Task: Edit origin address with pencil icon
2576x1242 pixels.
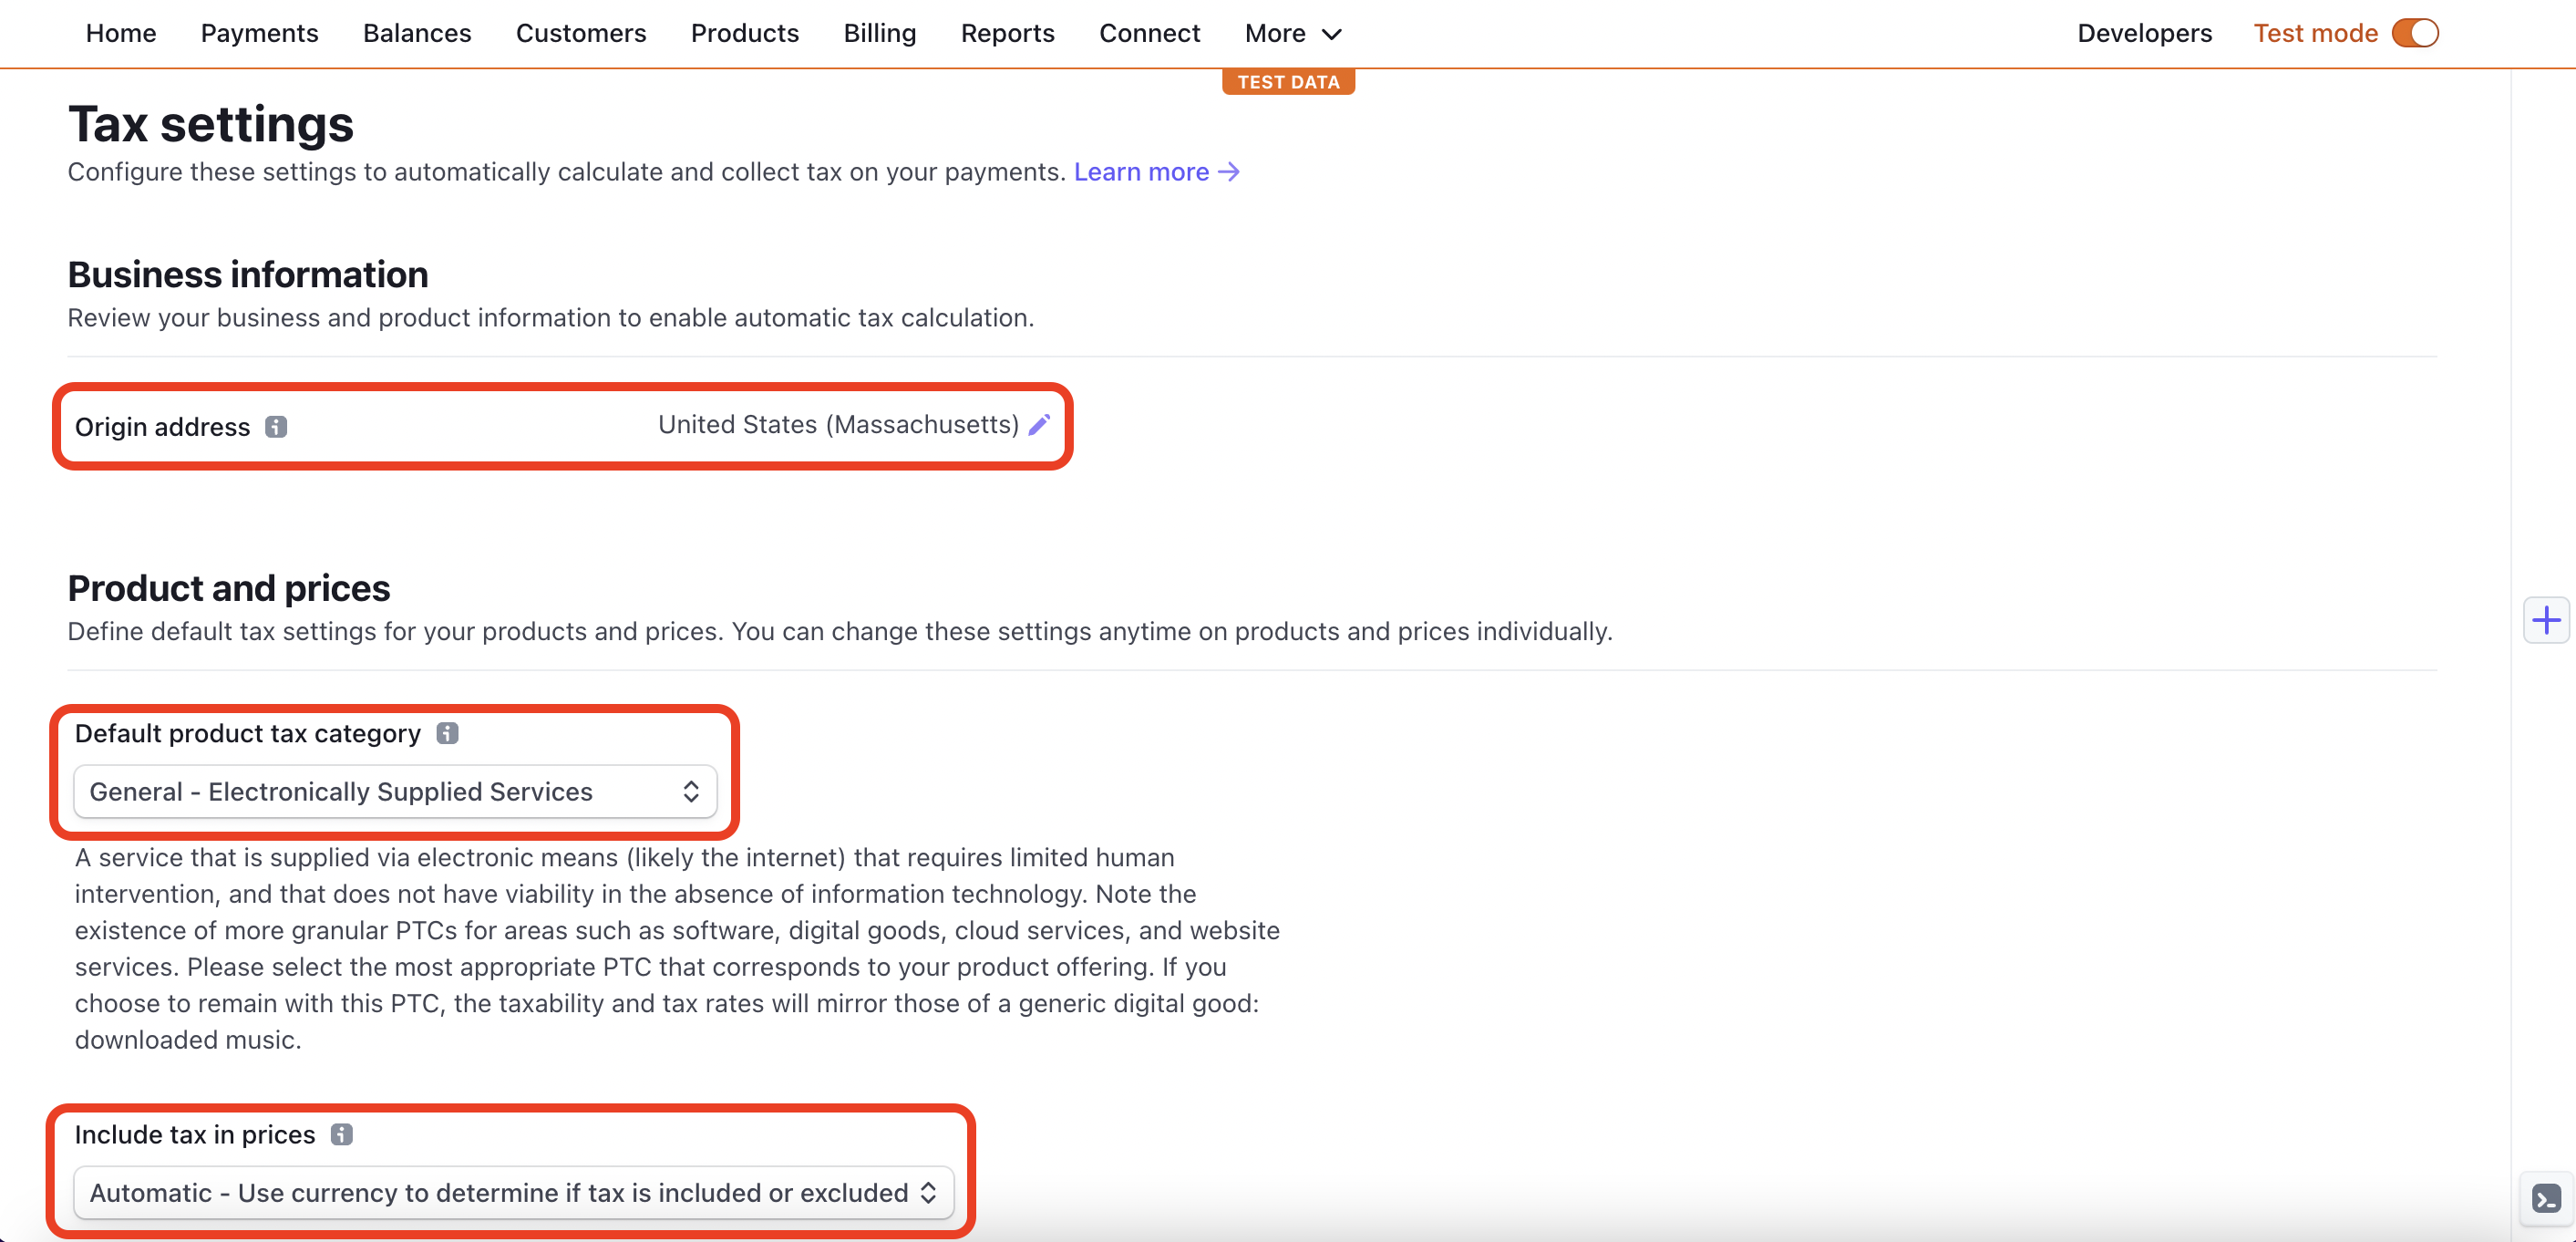Action: [1039, 425]
